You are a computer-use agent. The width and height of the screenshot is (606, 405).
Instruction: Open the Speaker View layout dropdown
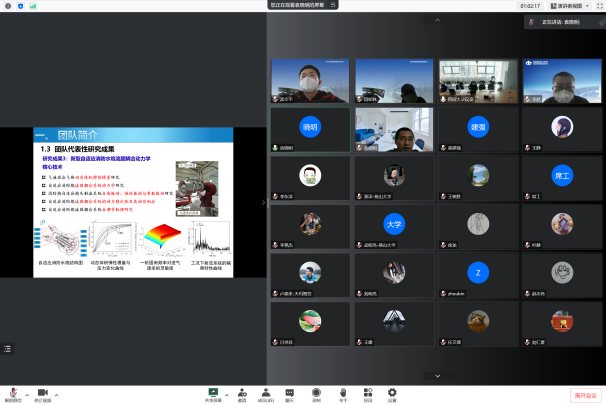click(570, 6)
